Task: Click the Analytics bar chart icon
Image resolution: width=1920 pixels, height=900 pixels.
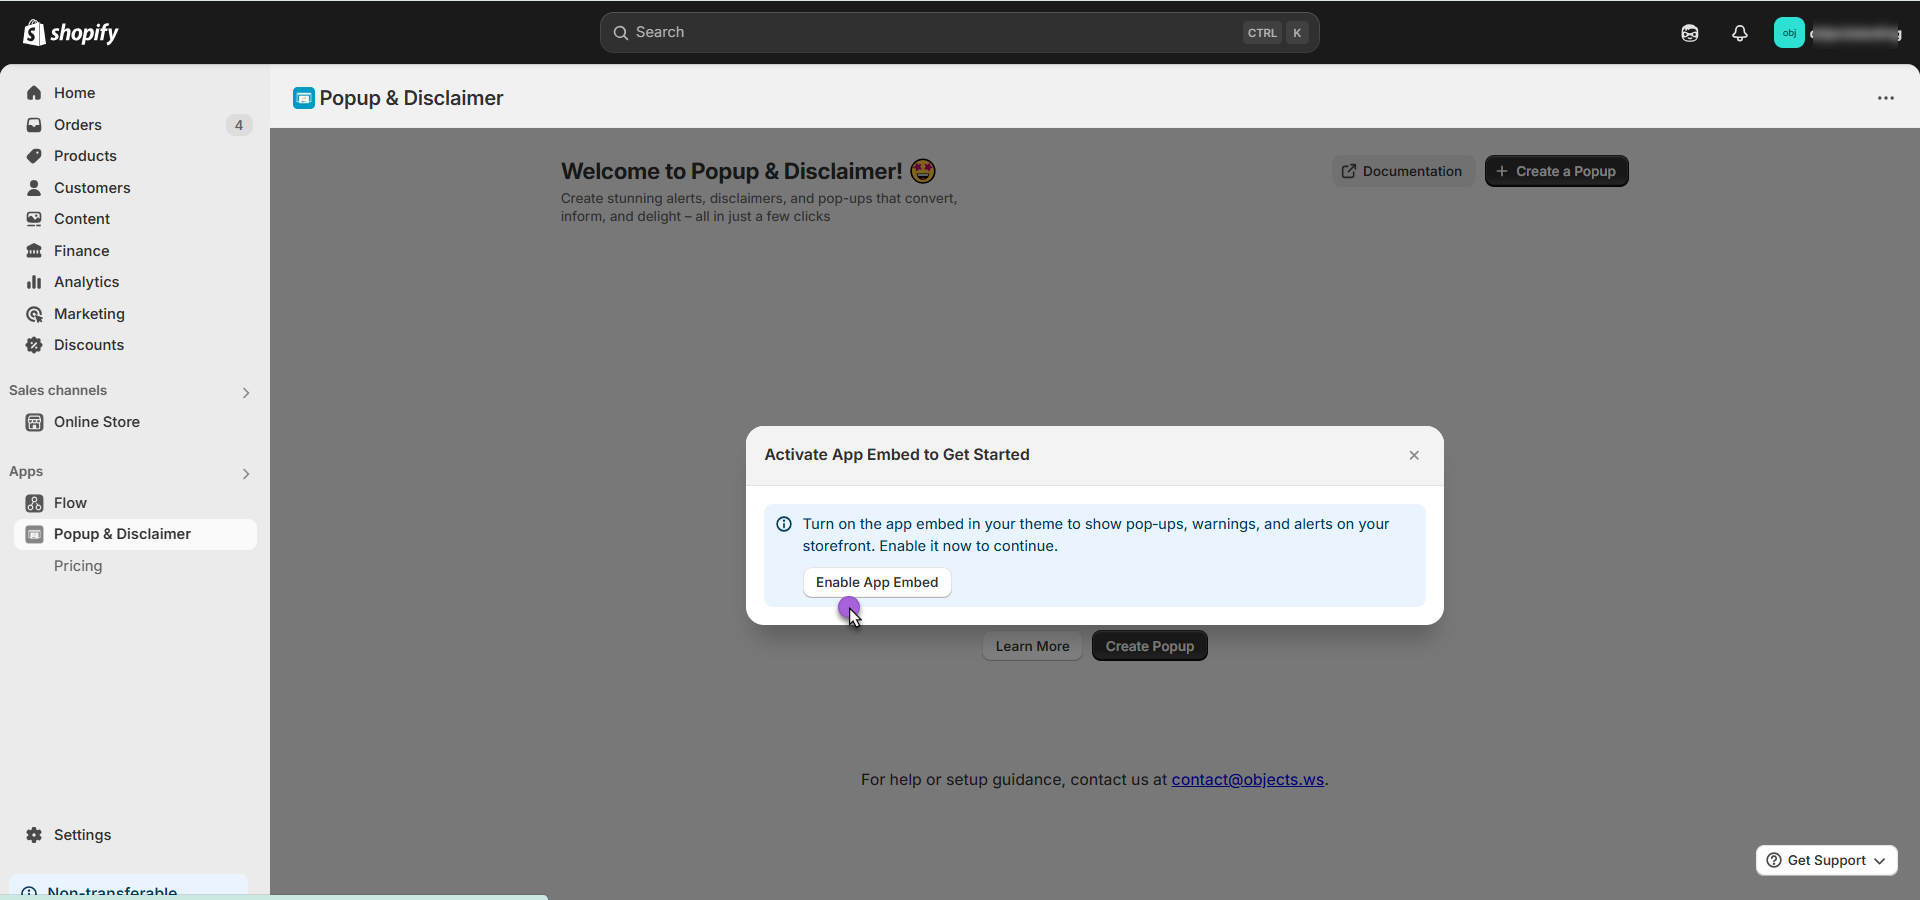Action: point(34,282)
